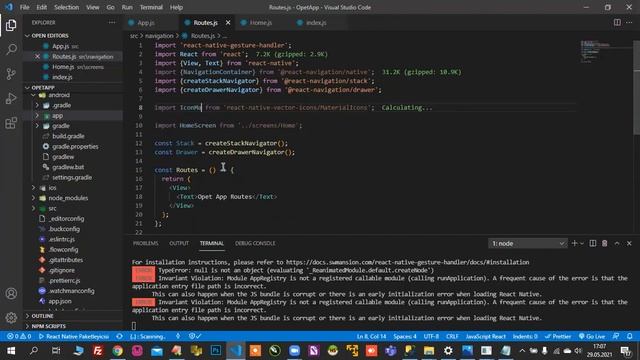Viewport: 640px width, 360px height.
Task: Switch to the PROBLEMS panel tab
Action: 145,243
